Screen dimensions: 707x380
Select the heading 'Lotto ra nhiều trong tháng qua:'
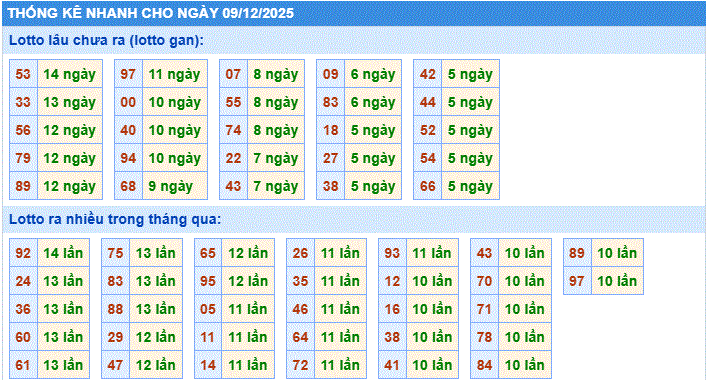pyautogui.click(x=115, y=220)
